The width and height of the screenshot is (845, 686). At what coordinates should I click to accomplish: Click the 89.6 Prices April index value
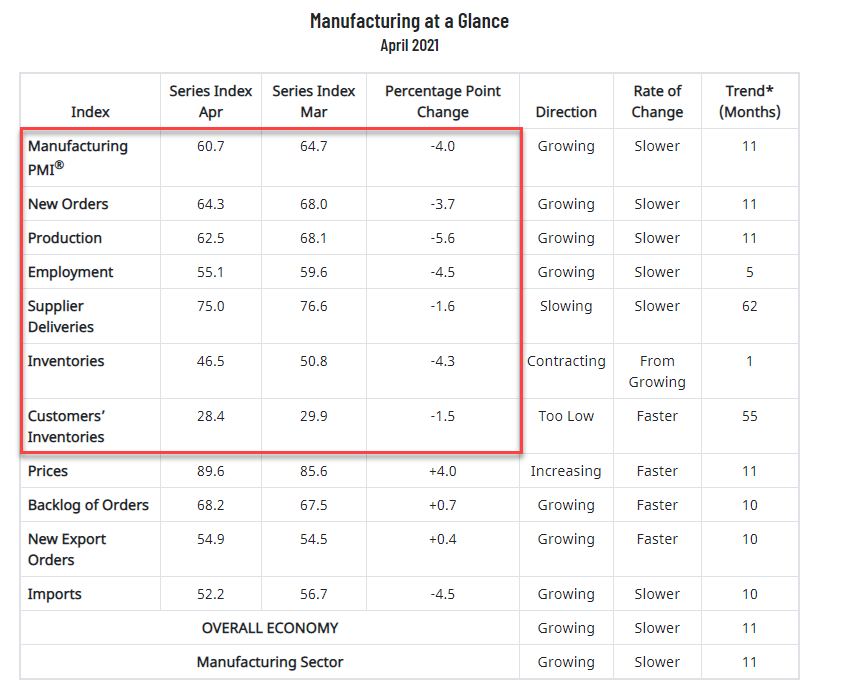click(x=210, y=471)
